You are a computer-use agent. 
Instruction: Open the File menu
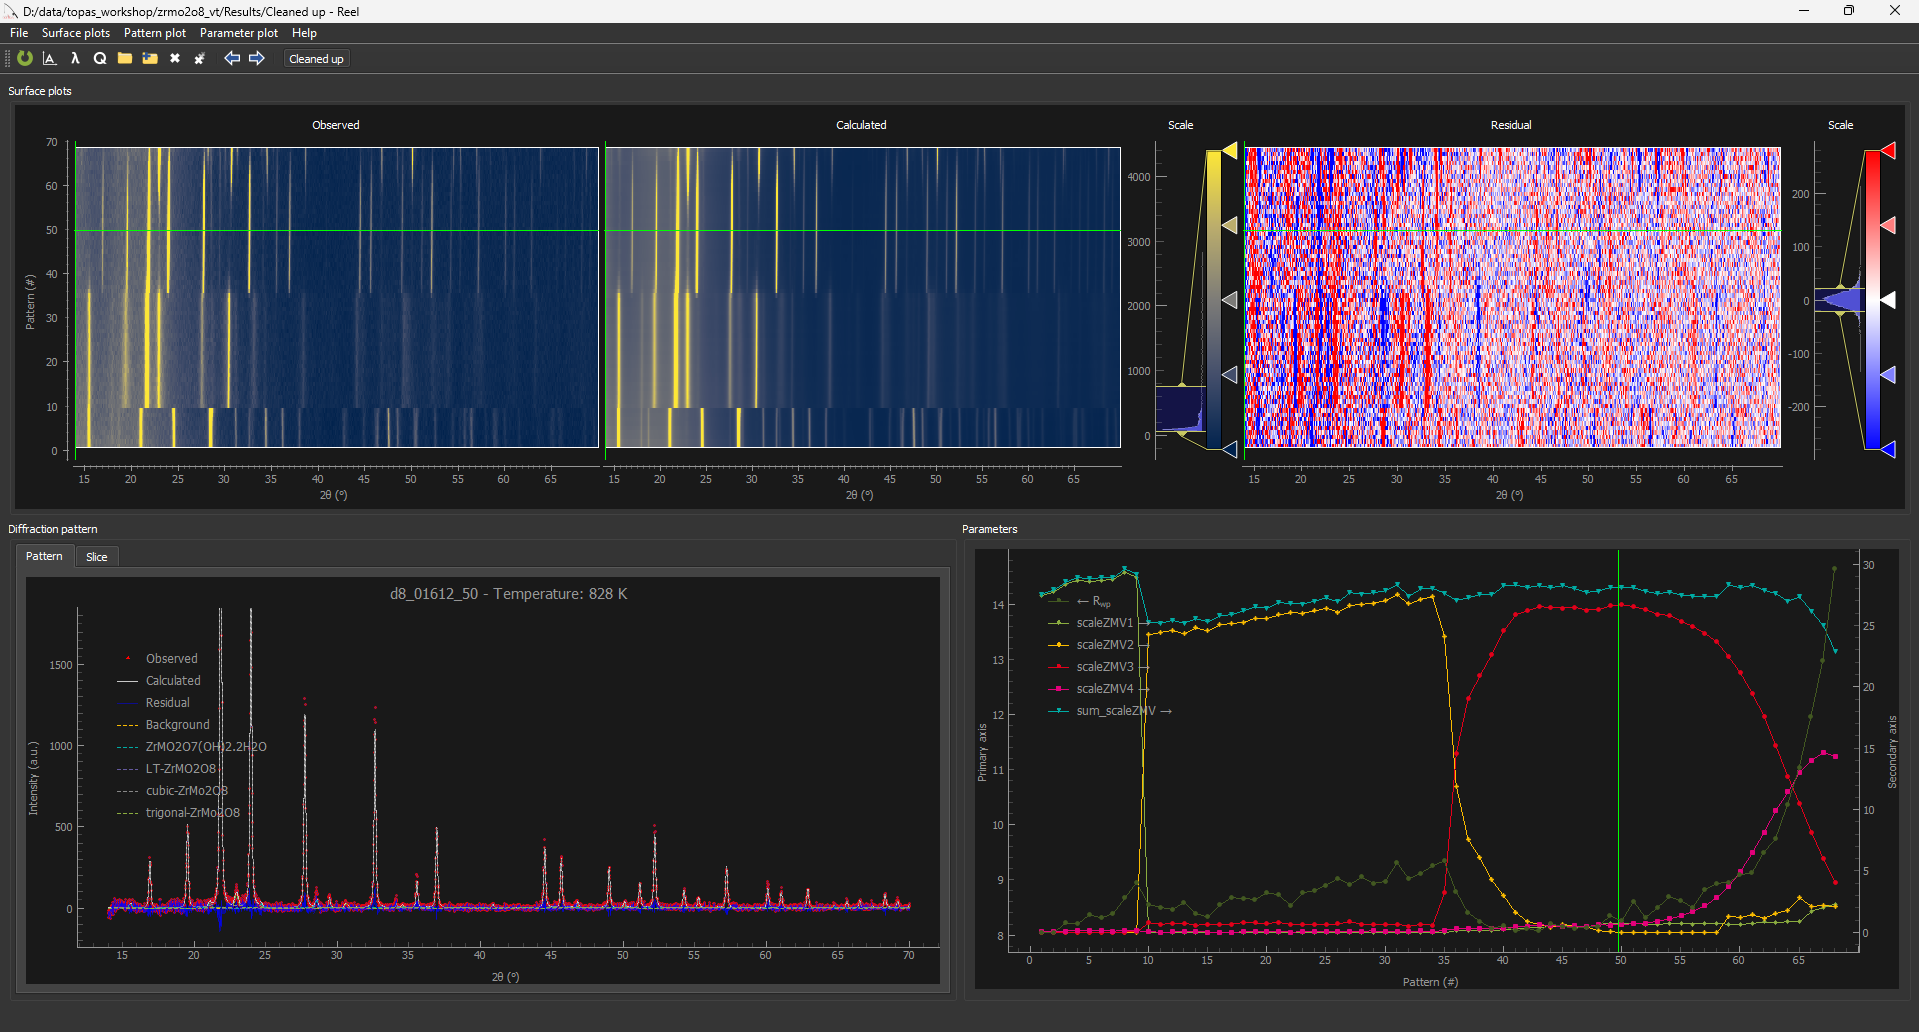19,33
